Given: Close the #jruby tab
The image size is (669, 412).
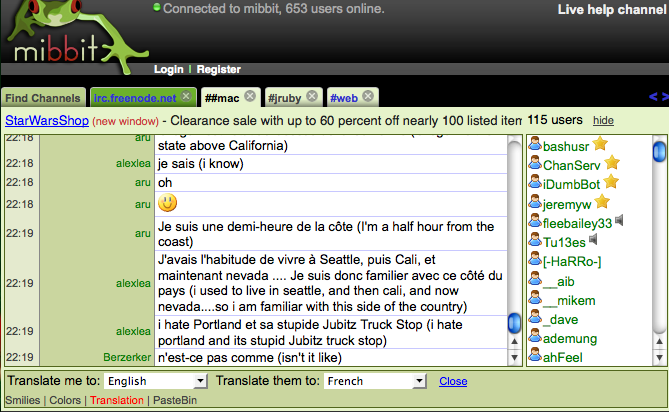Looking at the screenshot, I should 312,96.
